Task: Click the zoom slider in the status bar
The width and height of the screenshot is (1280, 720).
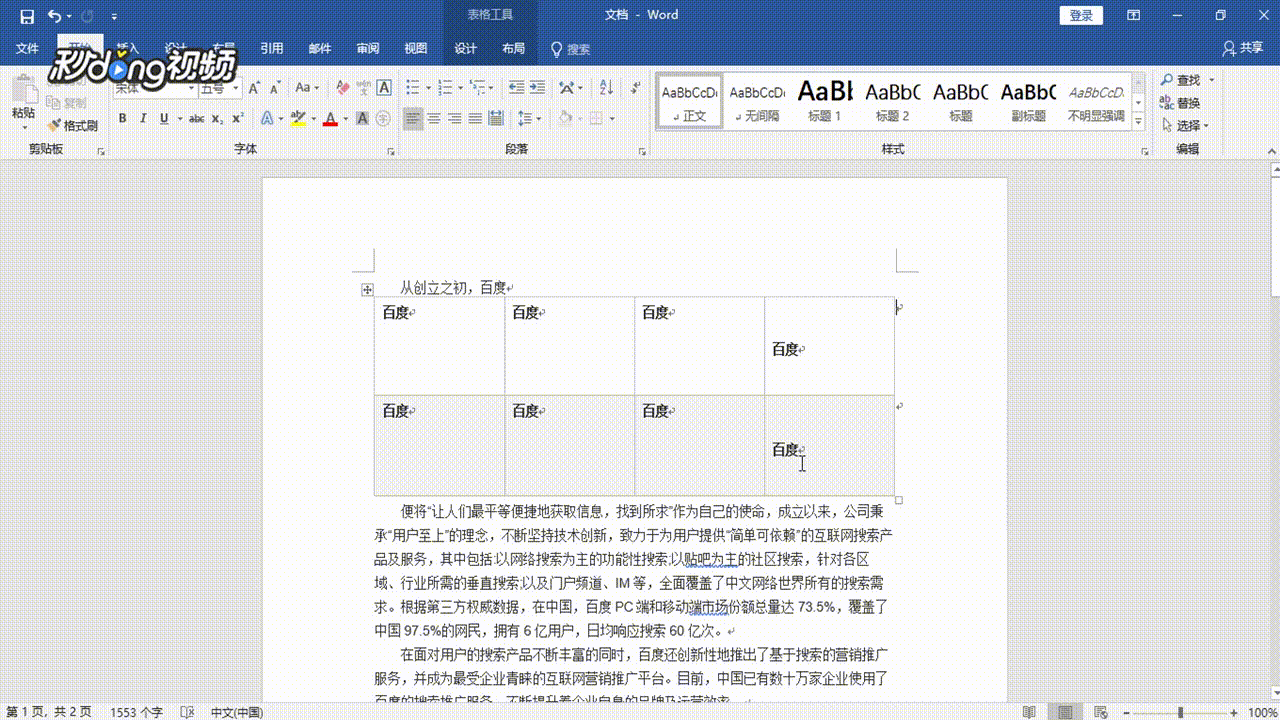Action: point(1180,712)
